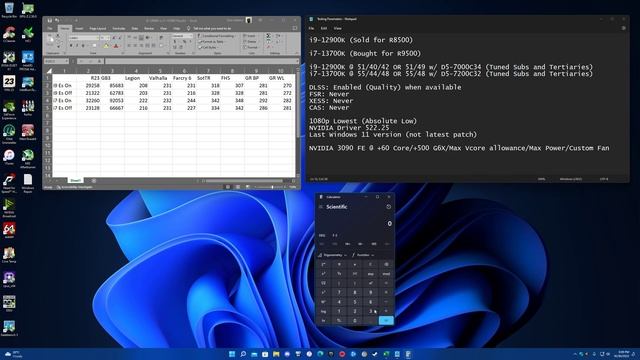Screen dimensions: 640x360
Task: Launch the CCleaner desktop shortcut
Action: coord(9,34)
